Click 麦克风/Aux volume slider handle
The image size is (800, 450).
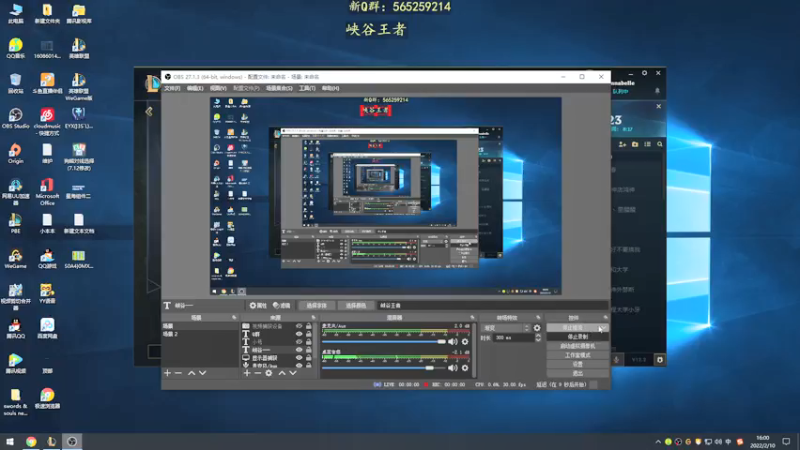(441, 342)
